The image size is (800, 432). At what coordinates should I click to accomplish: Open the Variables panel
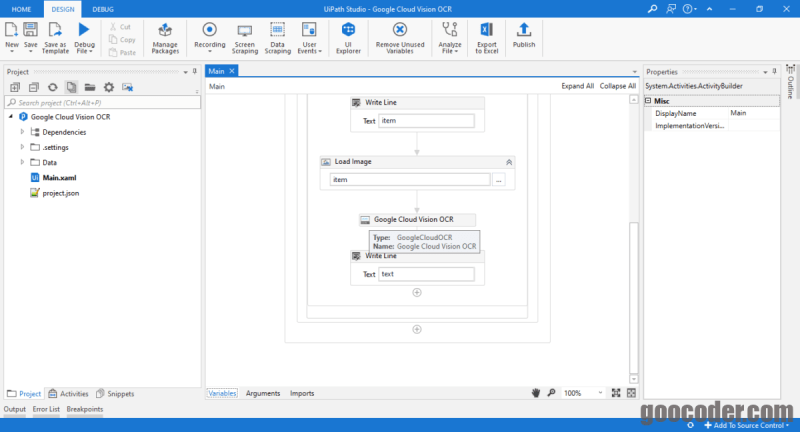[x=222, y=394]
